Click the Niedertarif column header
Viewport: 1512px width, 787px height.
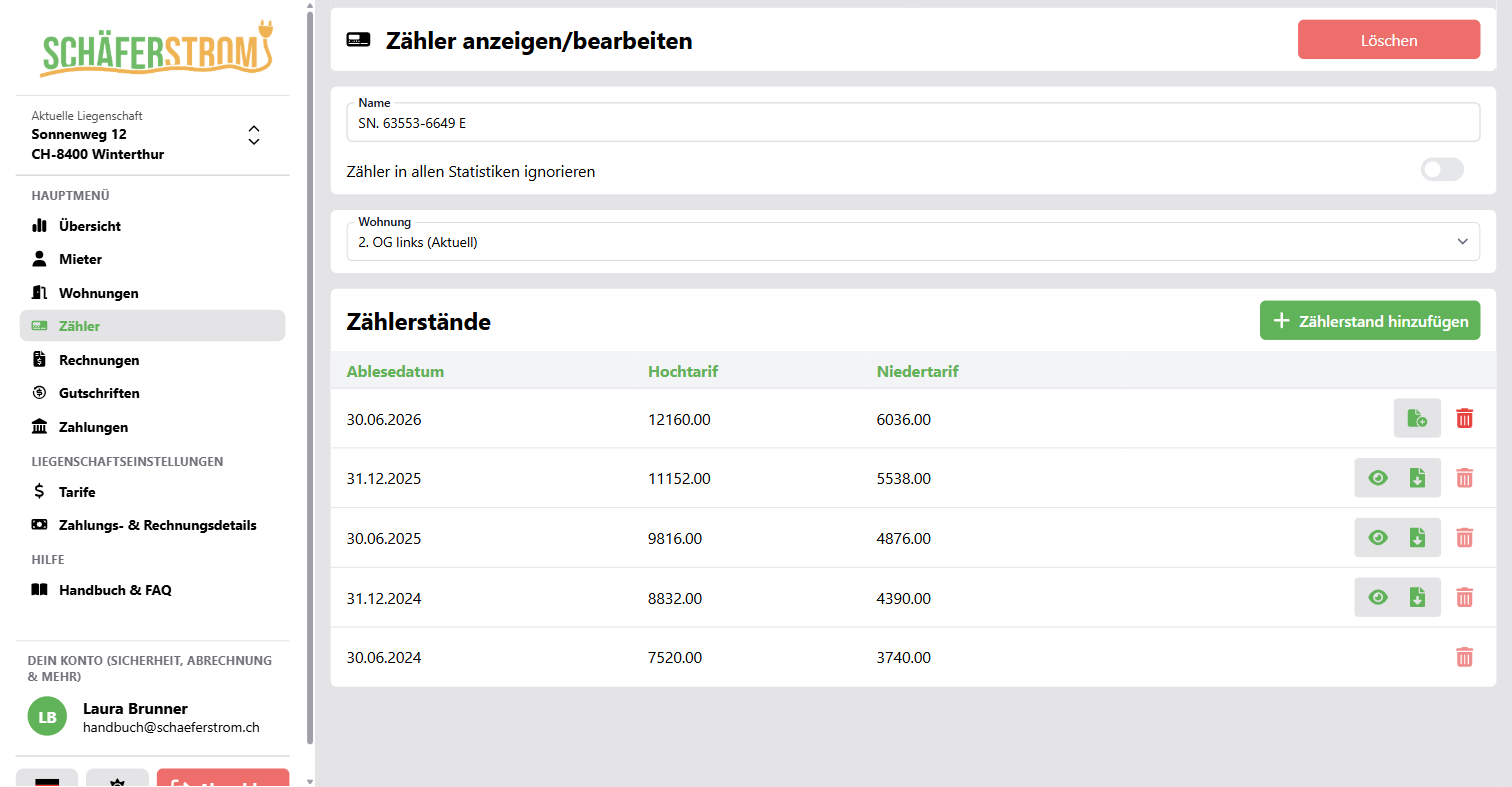point(917,372)
